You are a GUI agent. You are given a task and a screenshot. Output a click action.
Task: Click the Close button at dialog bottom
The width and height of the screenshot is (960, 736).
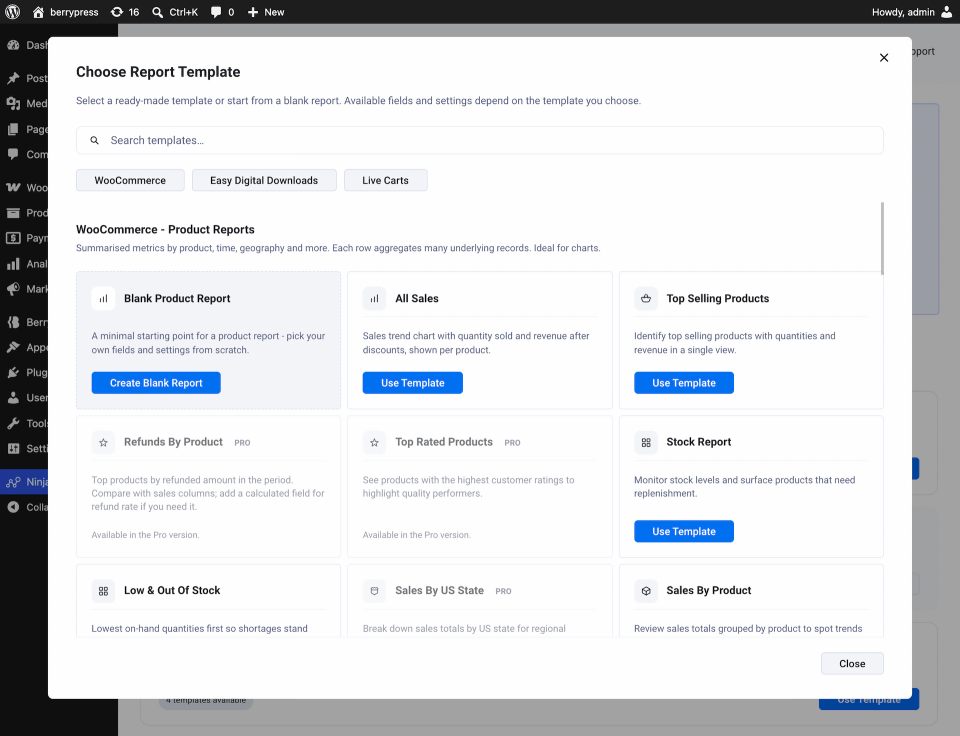pos(852,664)
